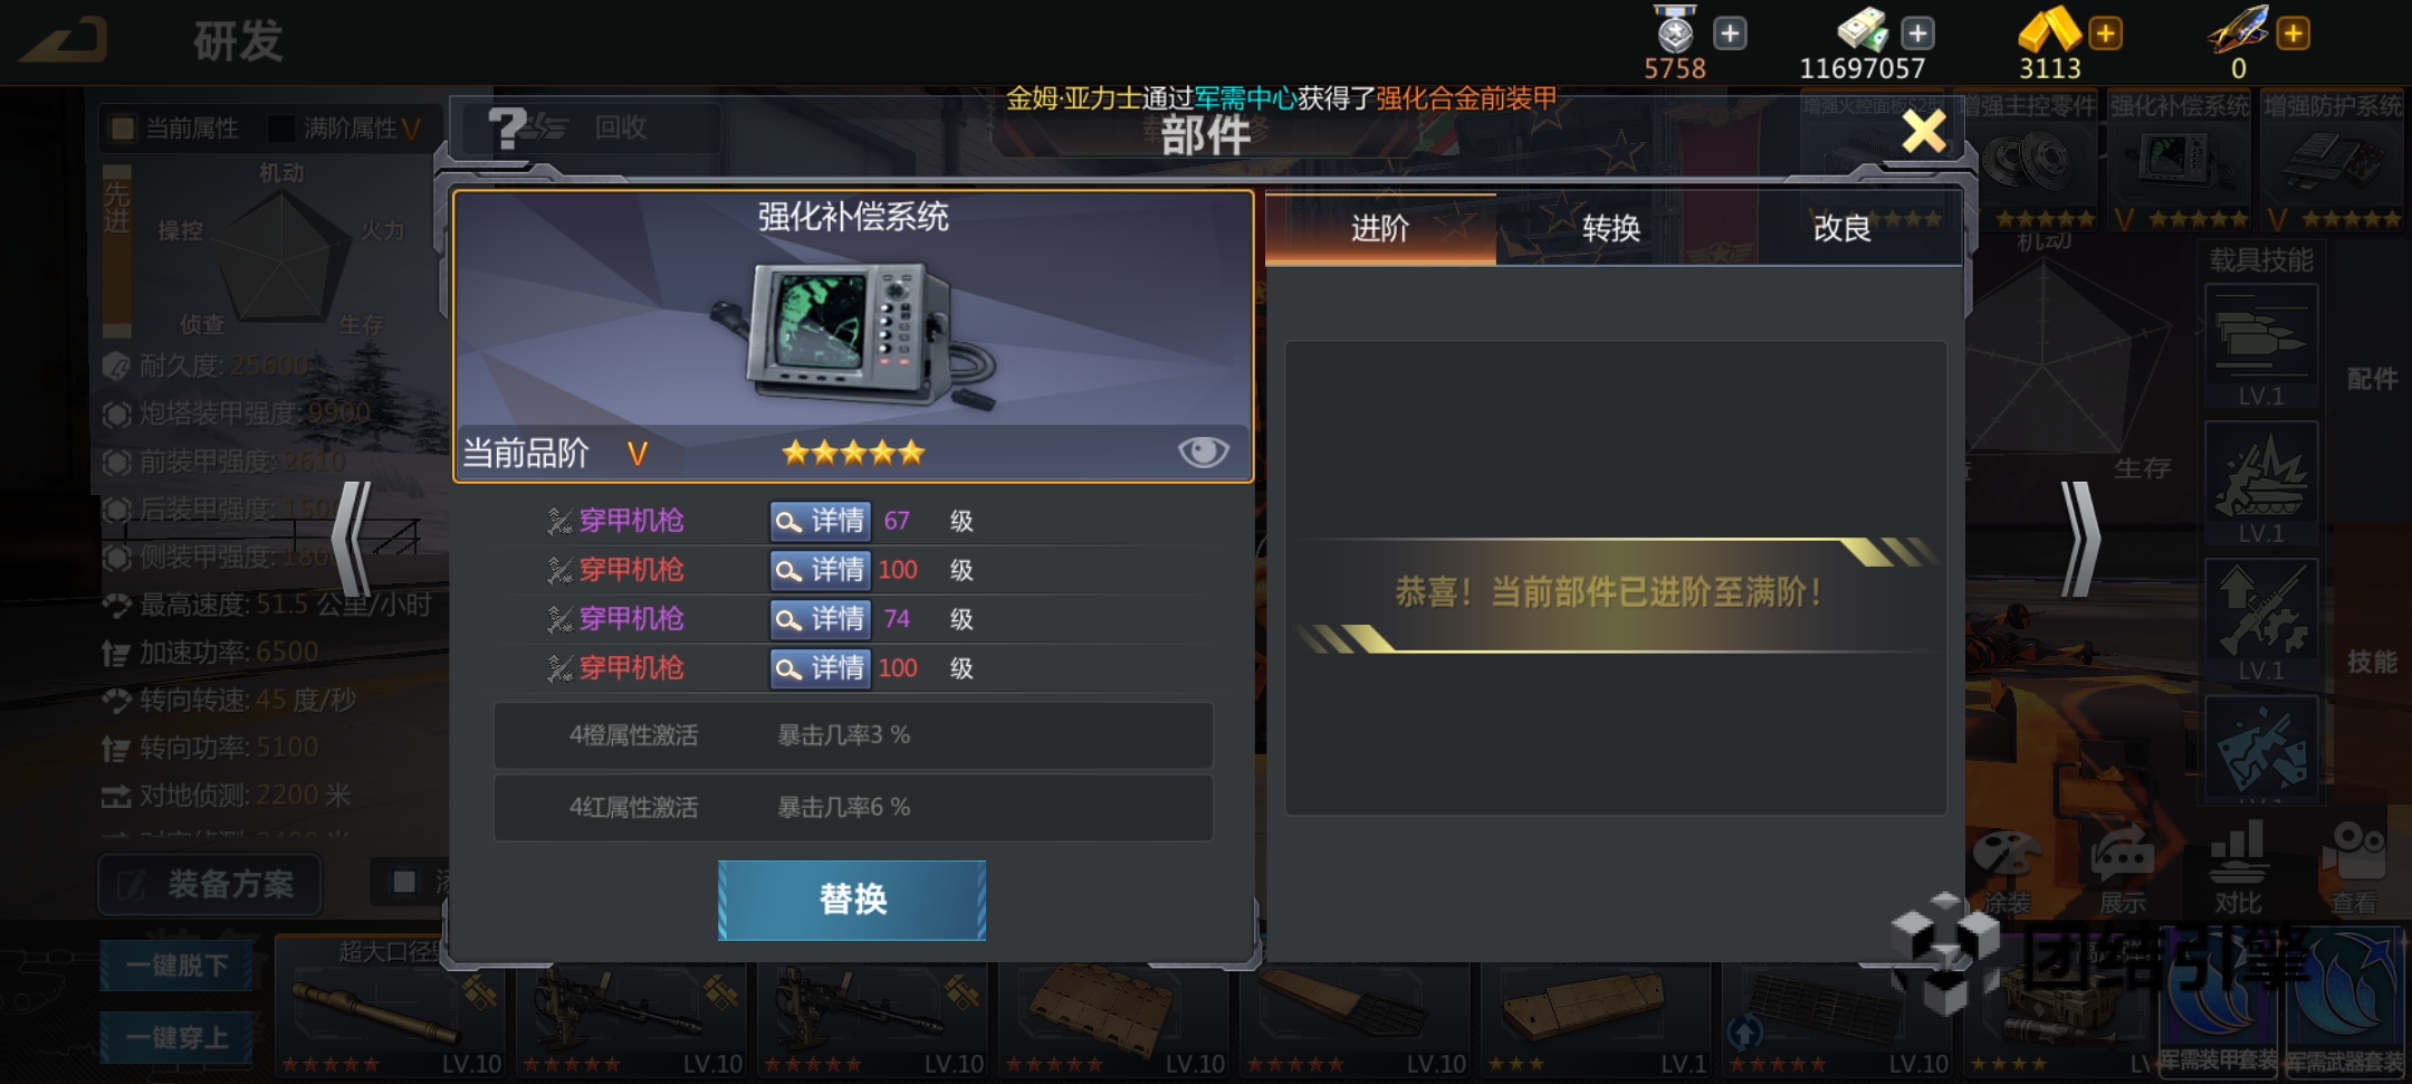Add cash with plus icon beside 11697057
Image resolution: width=2412 pixels, height=1084 pixels.
1917,34
